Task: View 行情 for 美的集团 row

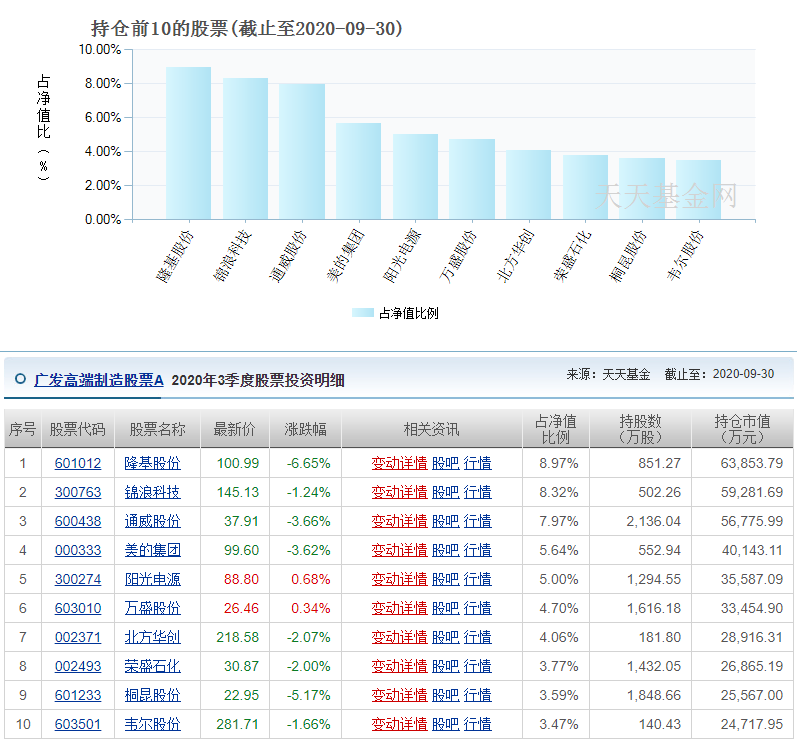Action: click(x=477, y=550)
